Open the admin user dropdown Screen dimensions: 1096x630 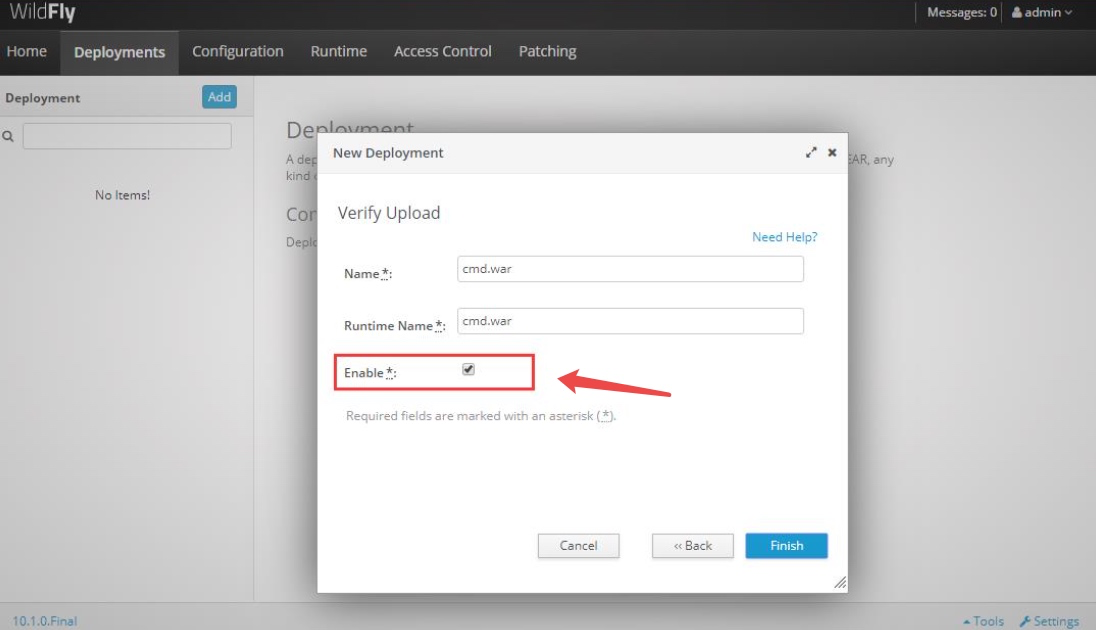coord(1041,13)
